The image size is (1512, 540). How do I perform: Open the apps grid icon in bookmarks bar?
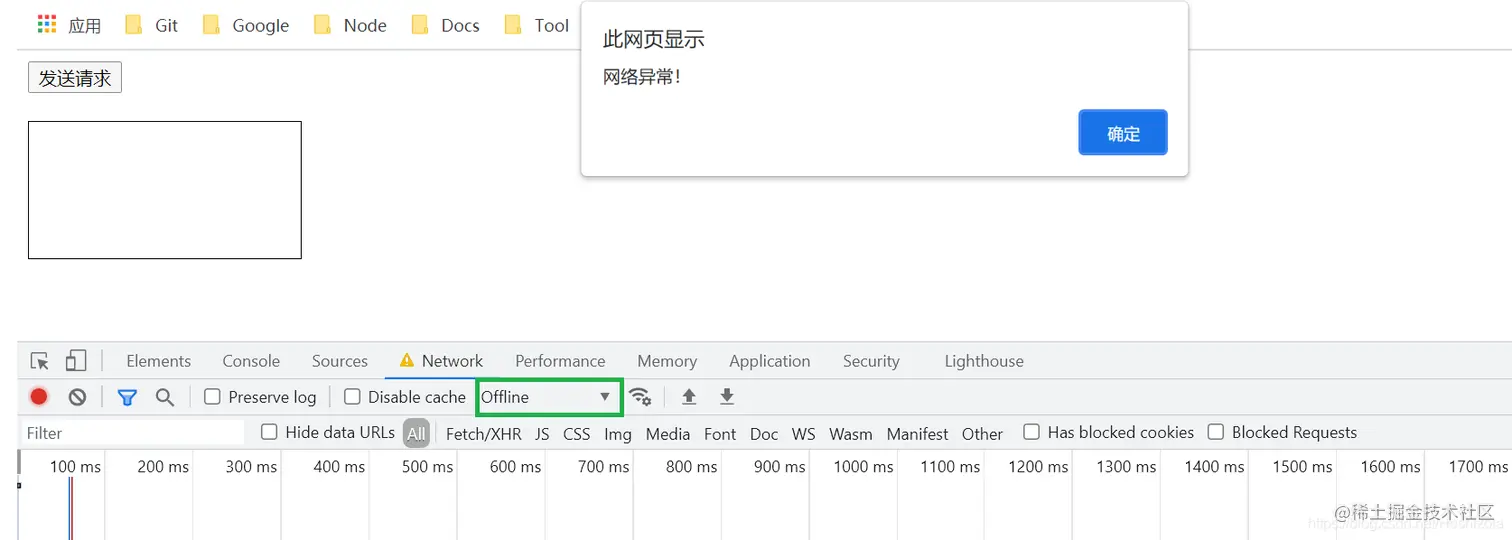46,25
